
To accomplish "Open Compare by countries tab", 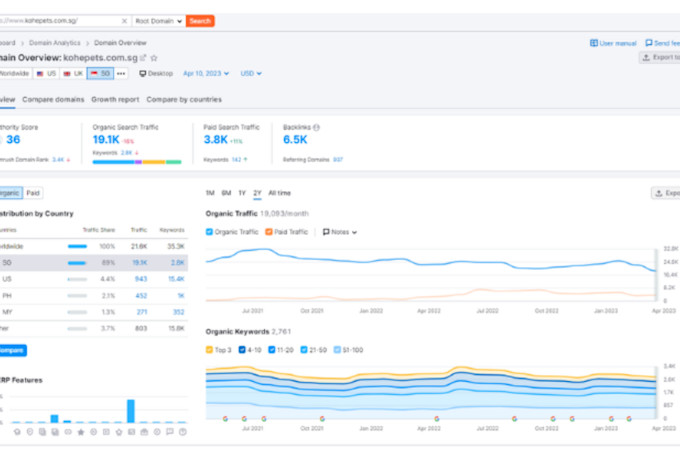I will [184, 99].
